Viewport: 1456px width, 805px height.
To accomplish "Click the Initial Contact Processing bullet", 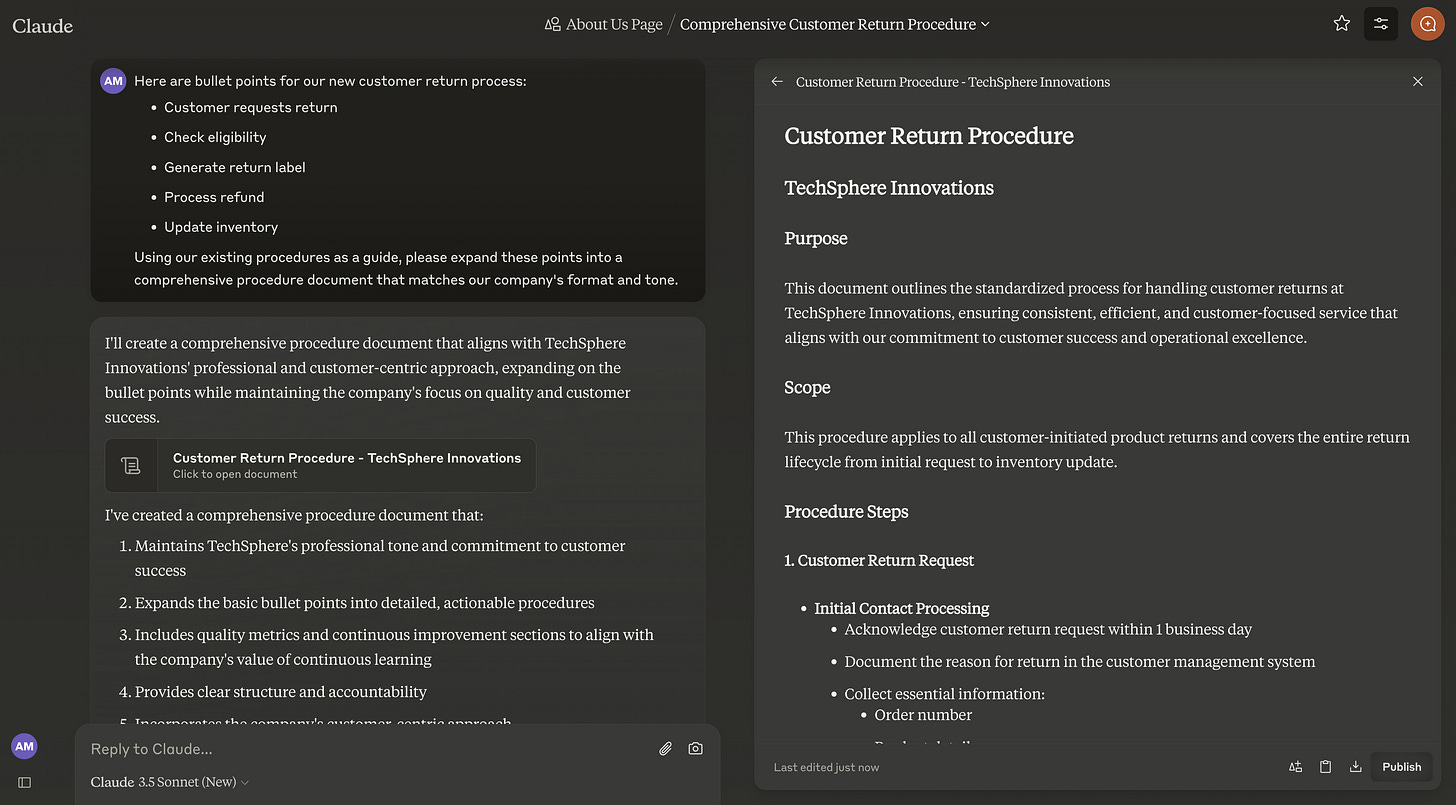I will tap(902, 609).
